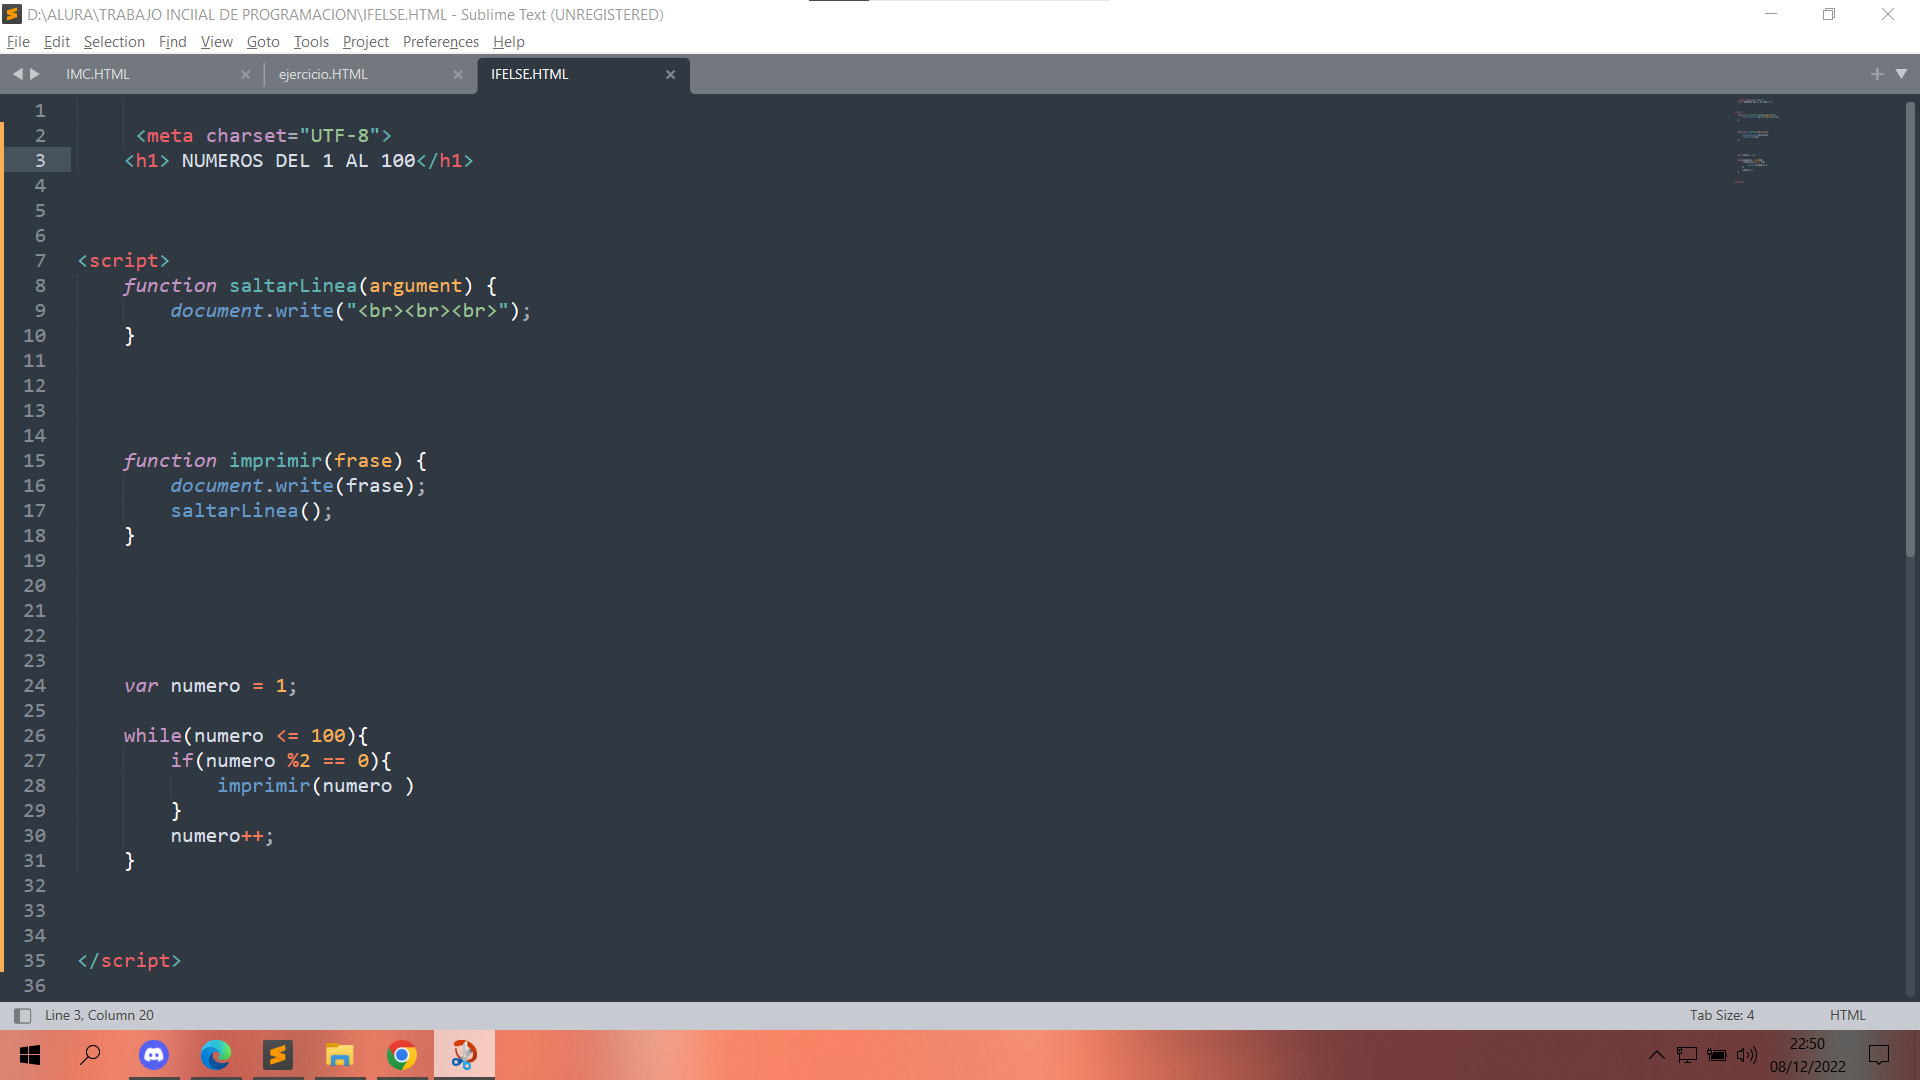Open the Help menu

click(508, 42)
